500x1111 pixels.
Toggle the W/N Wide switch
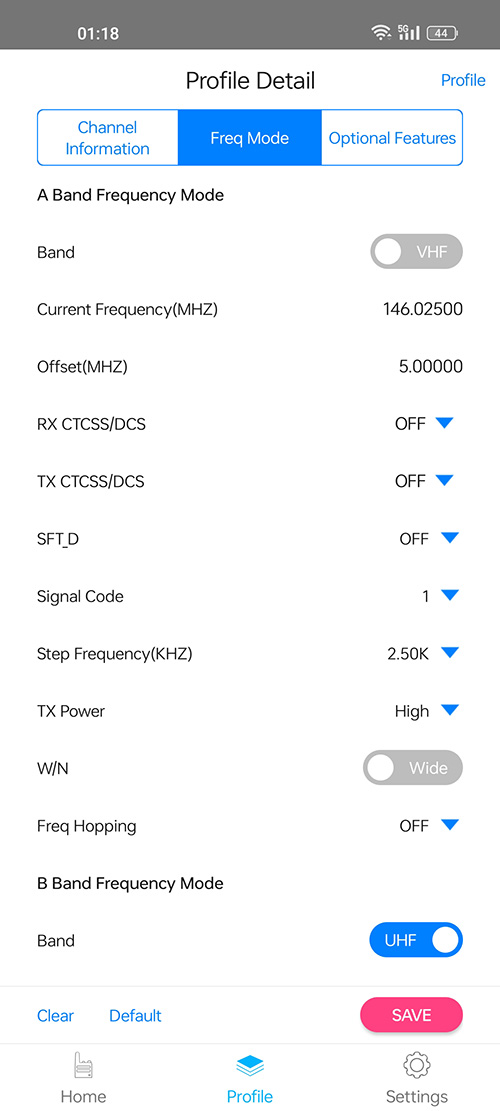(x=413, y=768)
